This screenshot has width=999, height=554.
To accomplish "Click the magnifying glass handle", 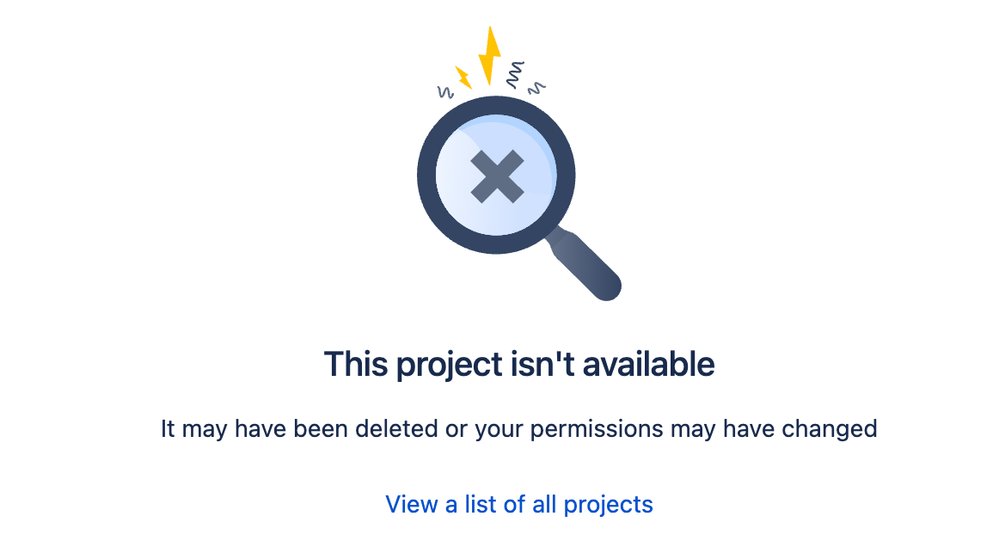I will tap(585, 264).
